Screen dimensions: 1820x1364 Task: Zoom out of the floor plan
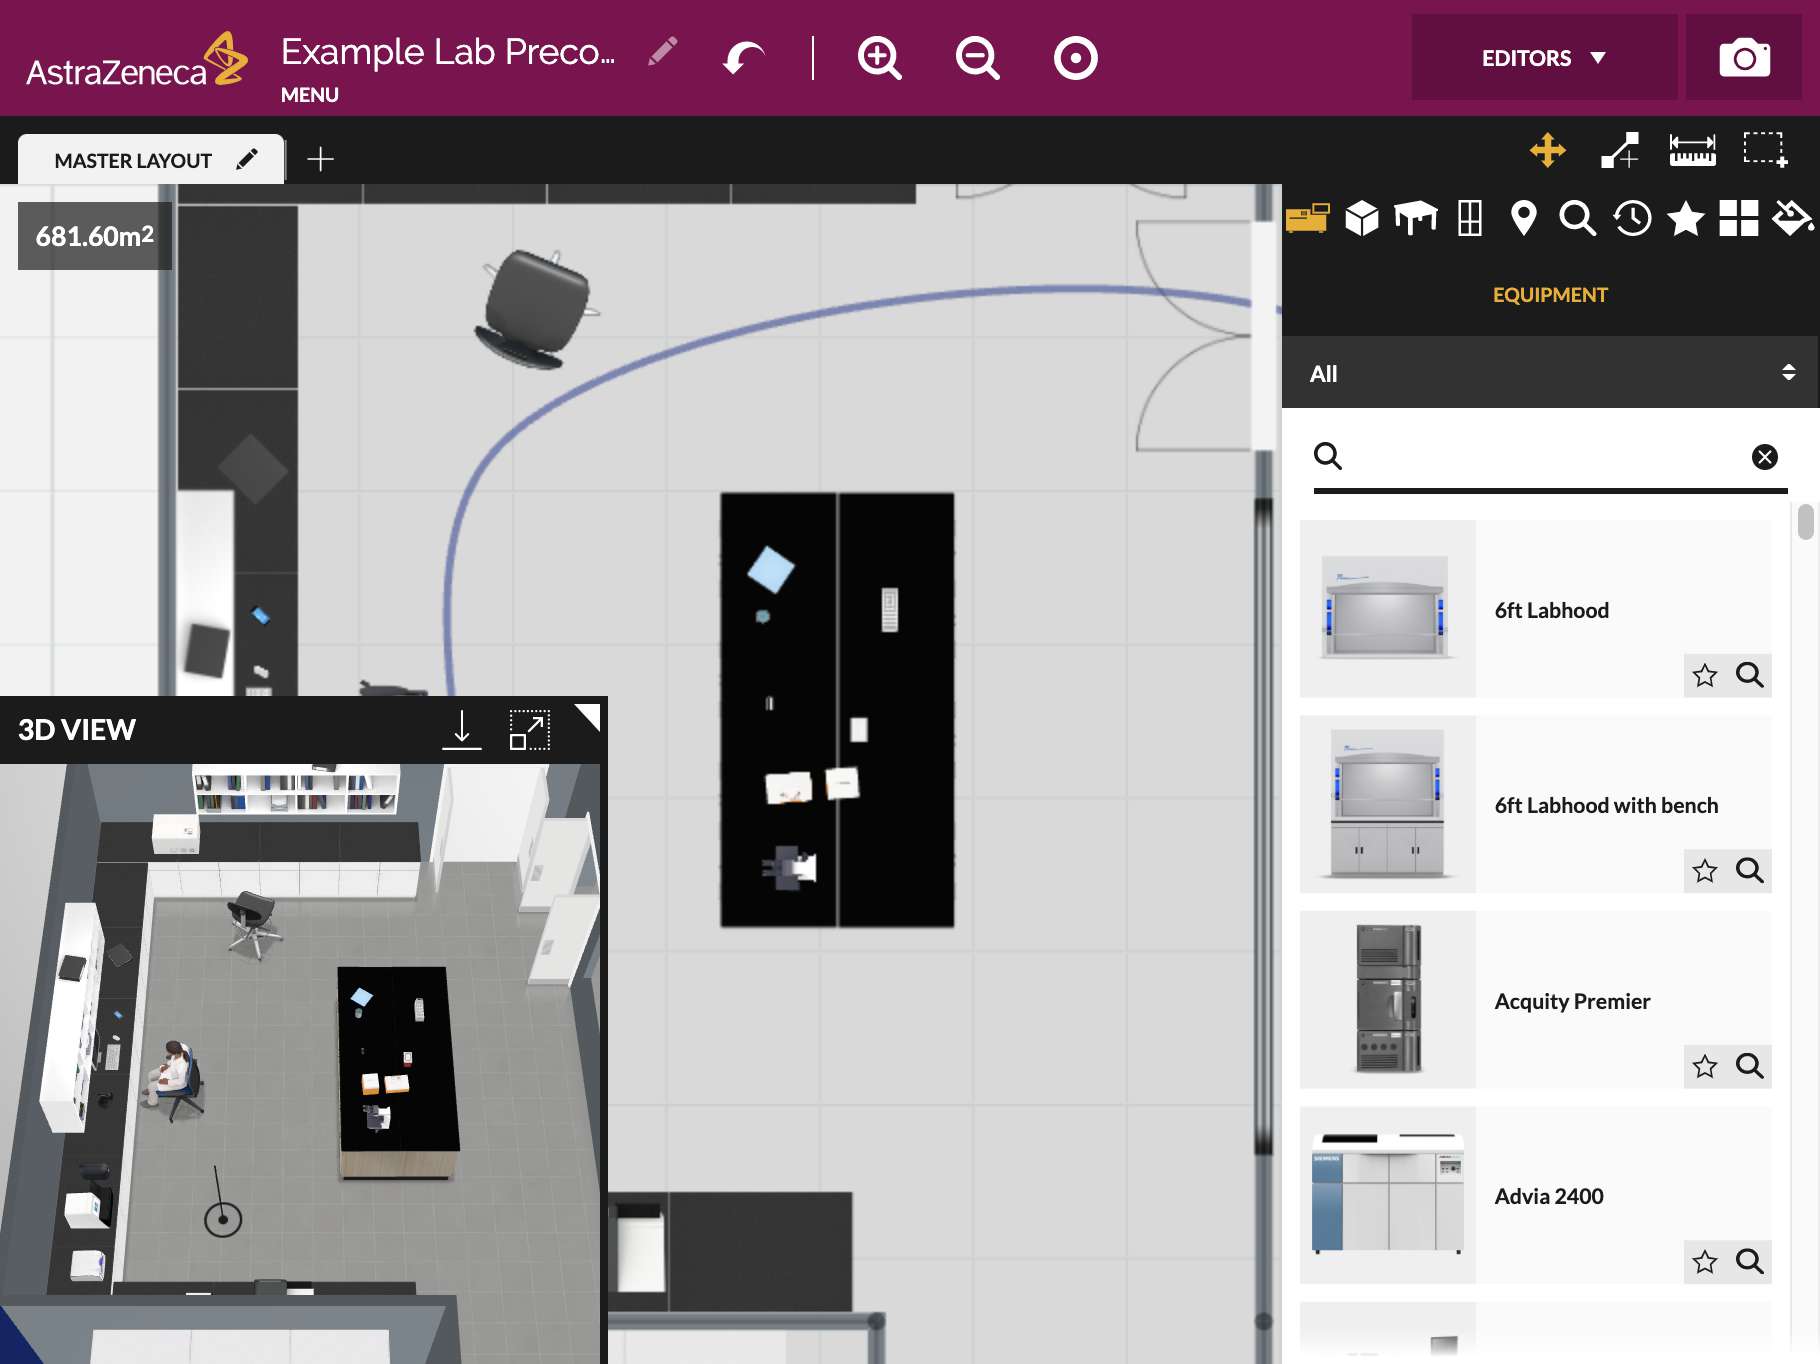tap(977, 58)
